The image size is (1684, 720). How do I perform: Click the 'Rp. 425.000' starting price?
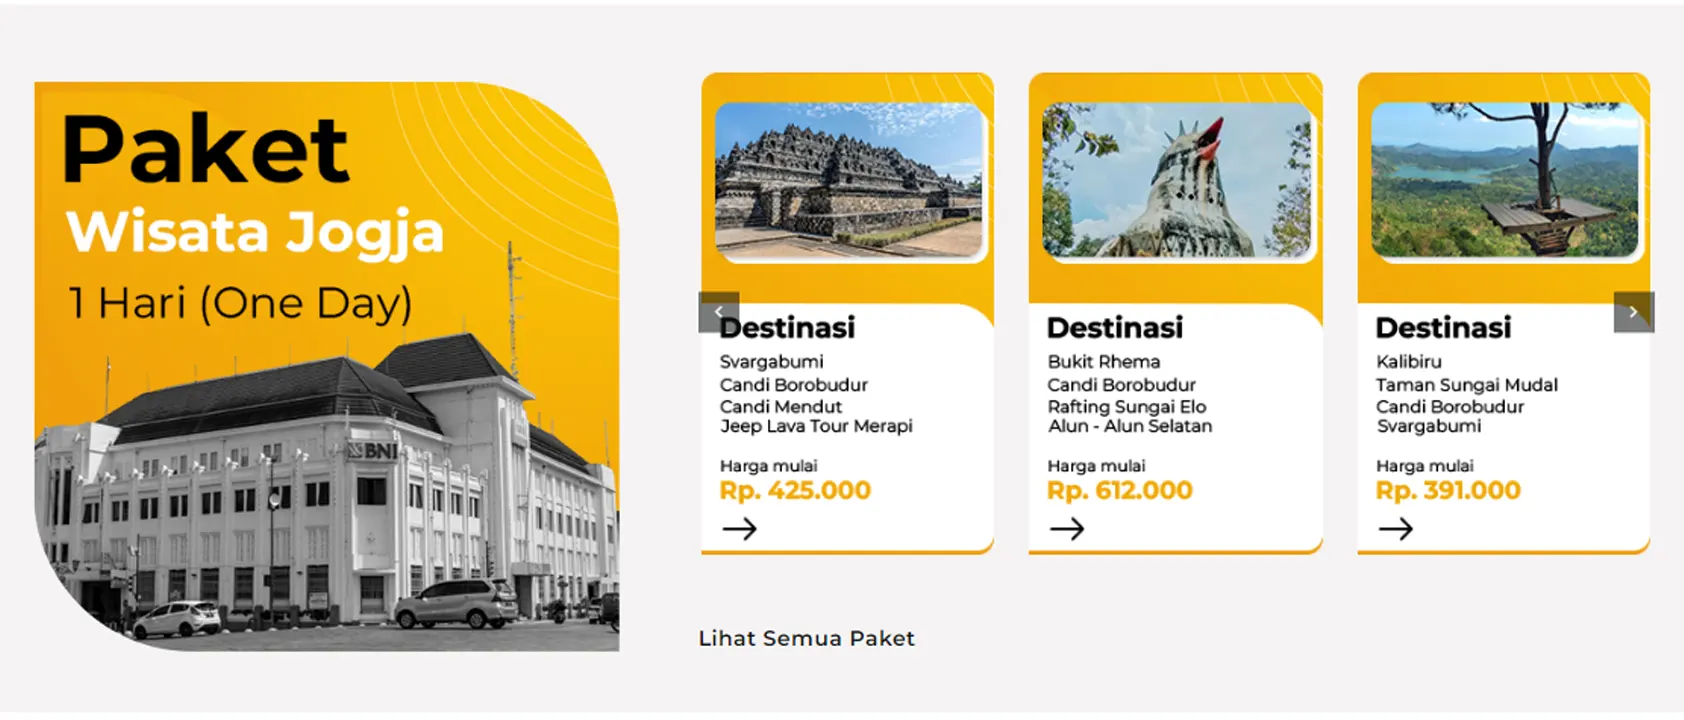[x=795, y=490]
